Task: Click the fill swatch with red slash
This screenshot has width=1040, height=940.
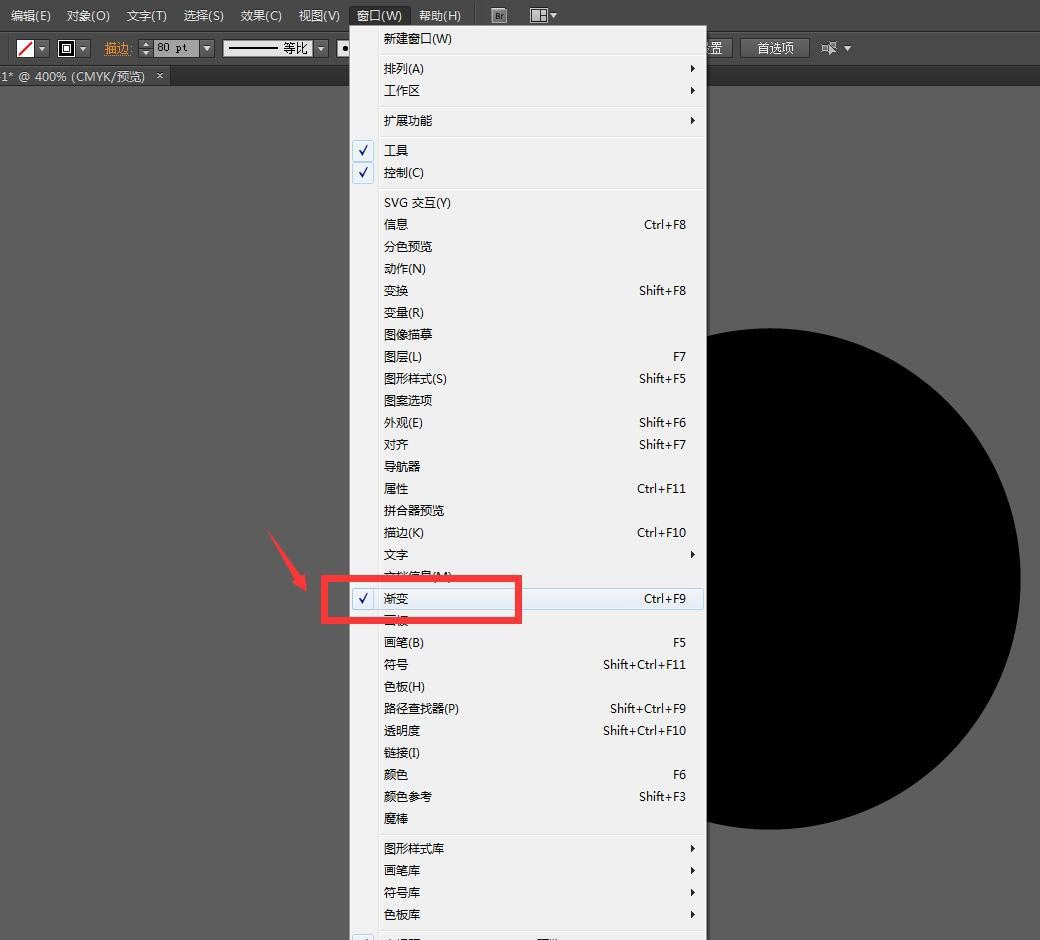Action: pyautogui.click(x=25, y=48)
